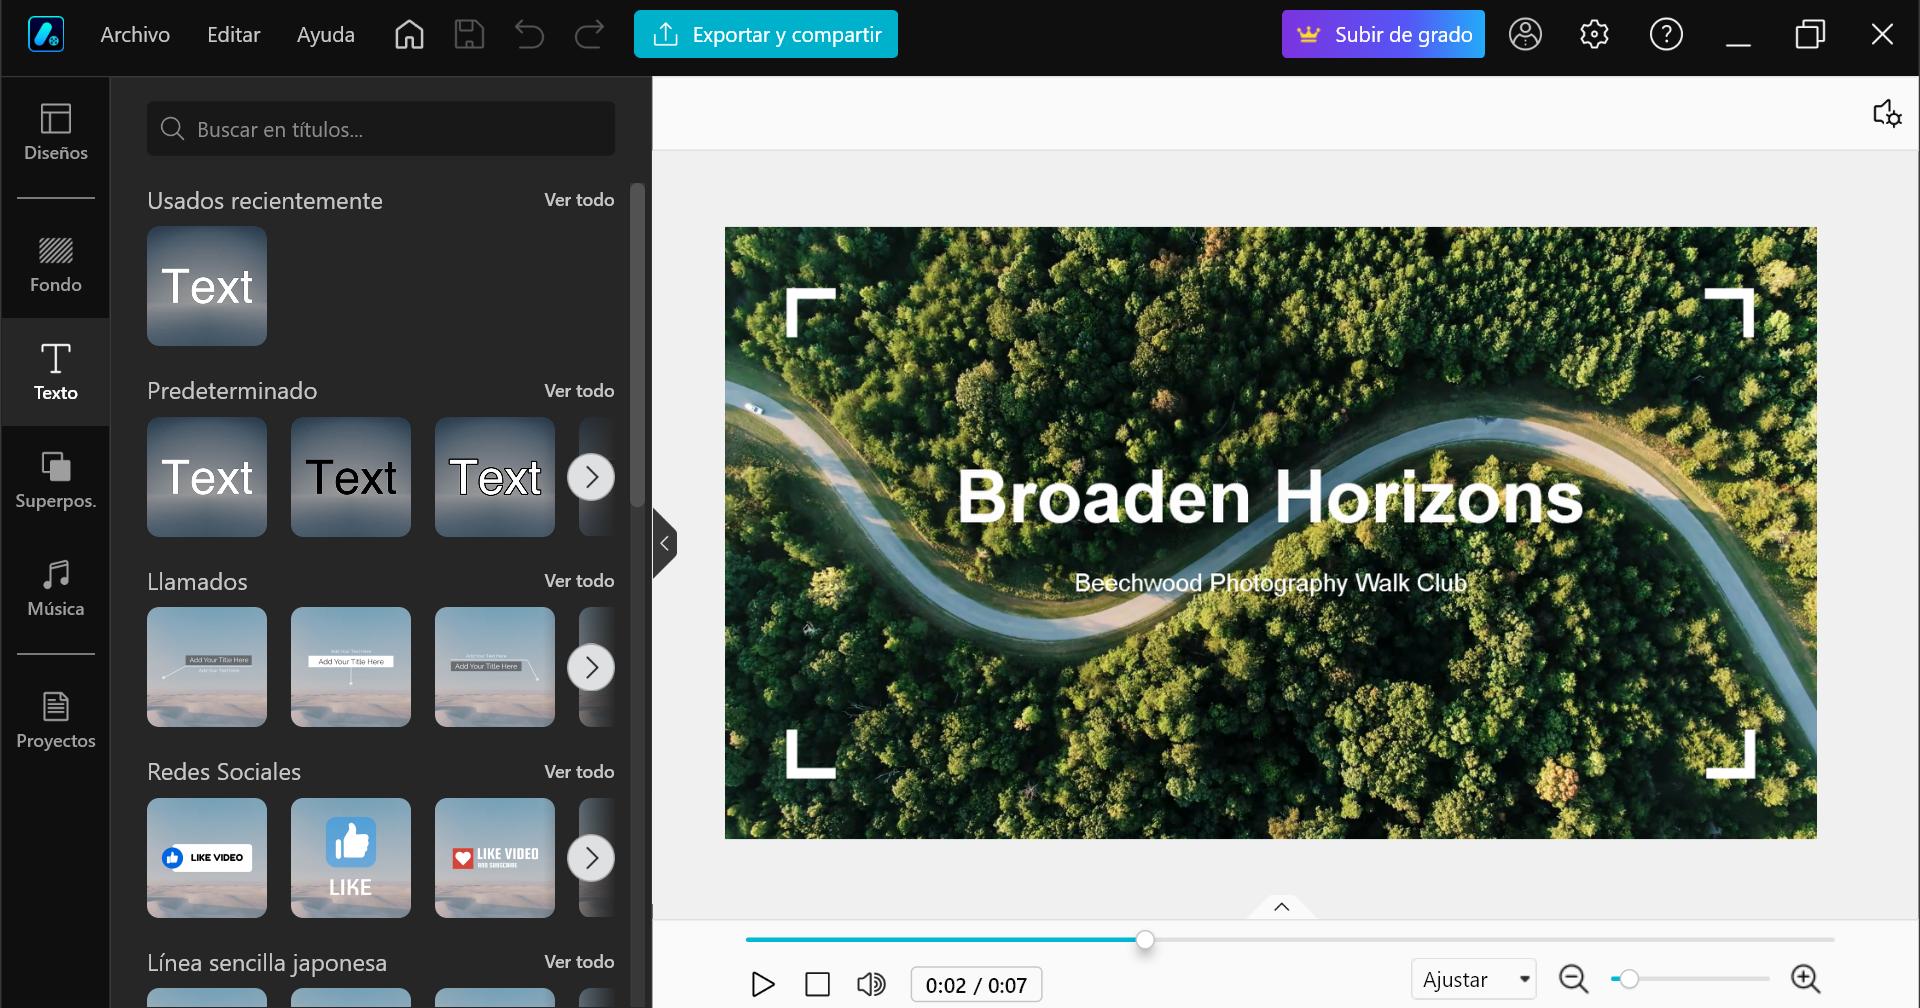The width and height of the screenshot is (1920, 1008).
Task: Select the heart LIKE VIDEO thumbnail
Action: (495, 858)
